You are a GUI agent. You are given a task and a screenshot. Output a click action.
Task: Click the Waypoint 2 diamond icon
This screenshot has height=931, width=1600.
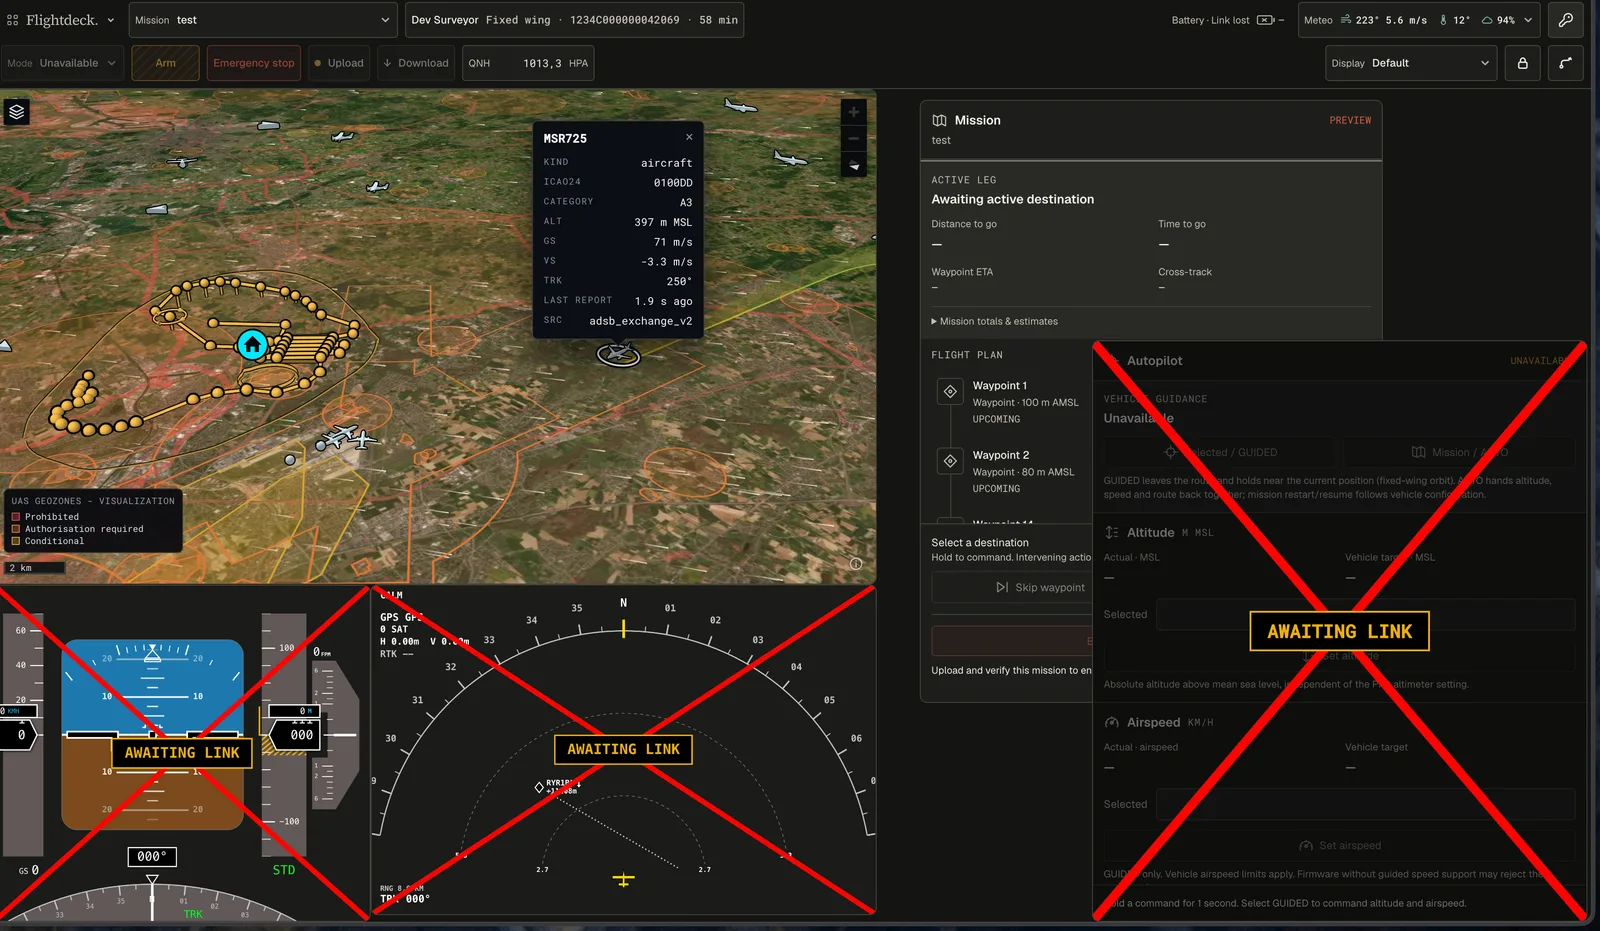(950, 461)
